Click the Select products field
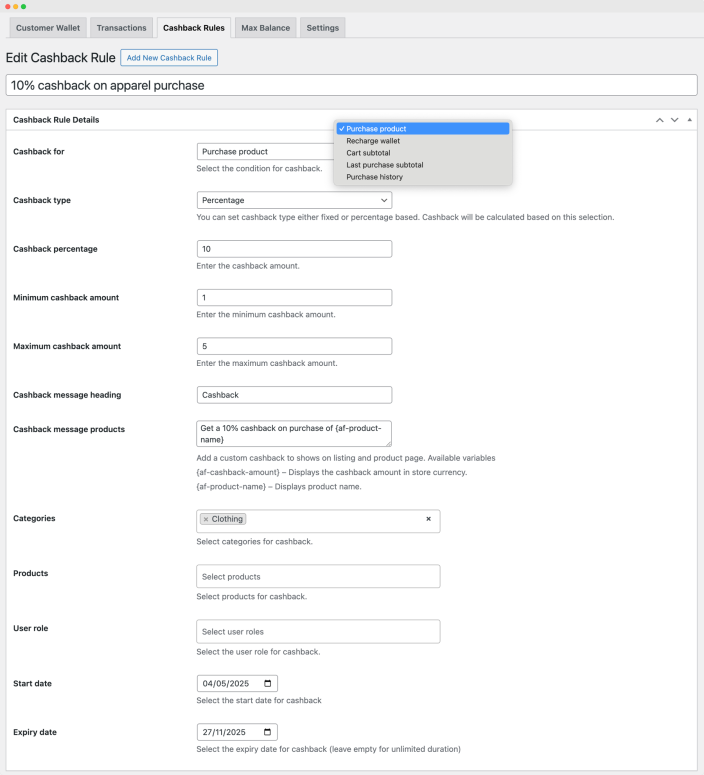Image resolution: width=704 pixels, height=775 pixels. 318,576
